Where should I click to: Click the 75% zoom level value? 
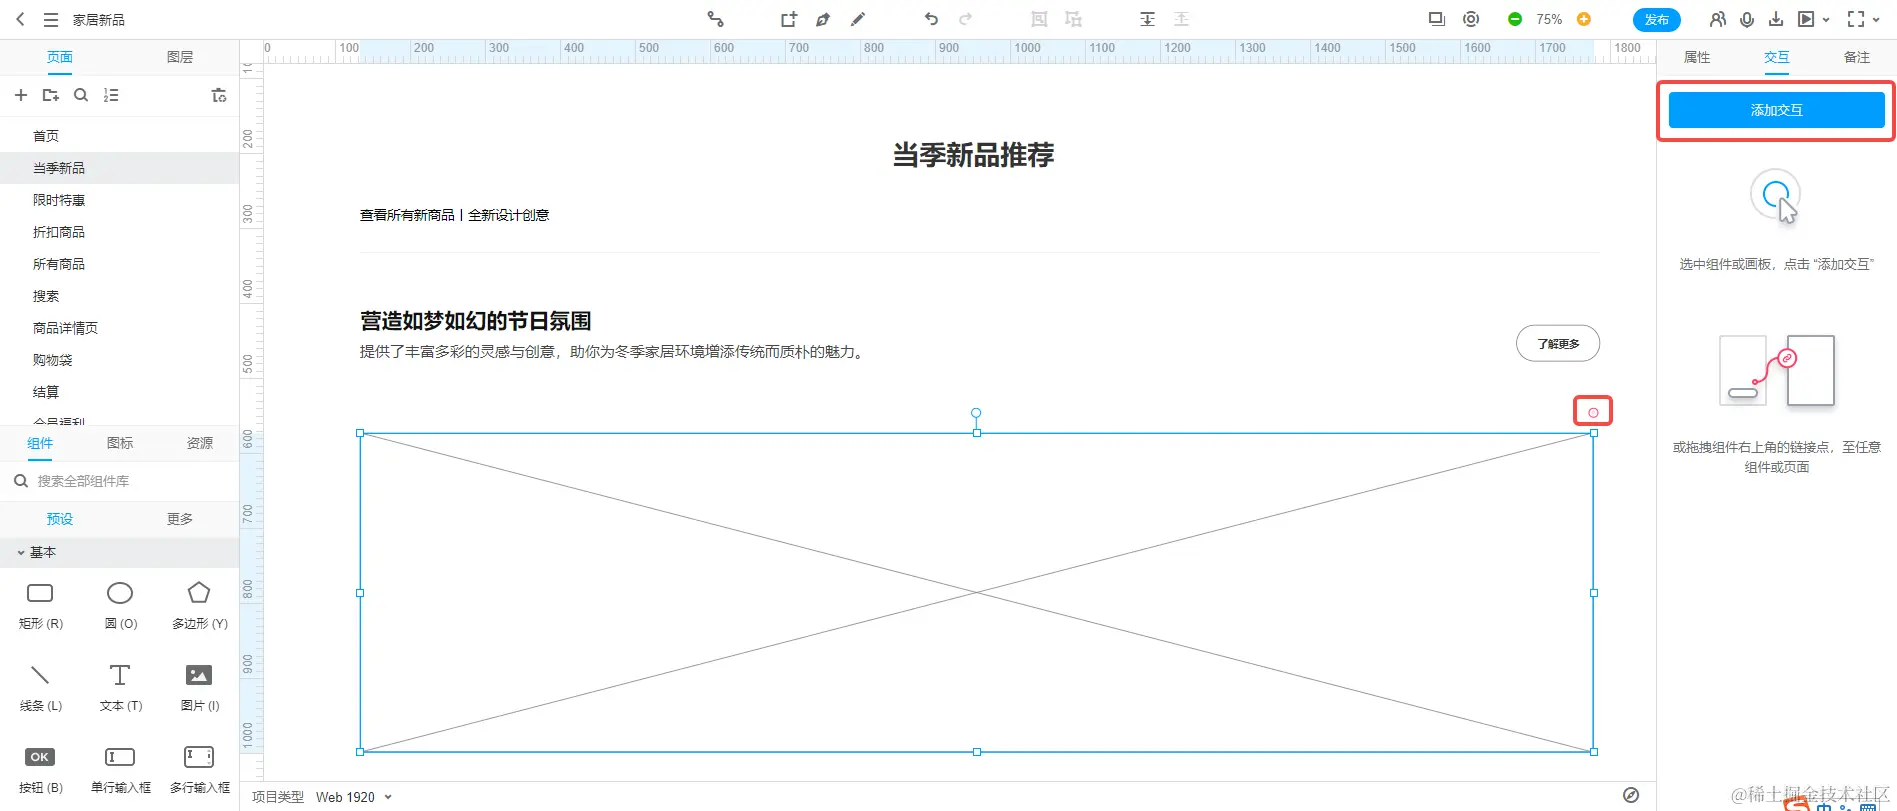point(1549,19)
